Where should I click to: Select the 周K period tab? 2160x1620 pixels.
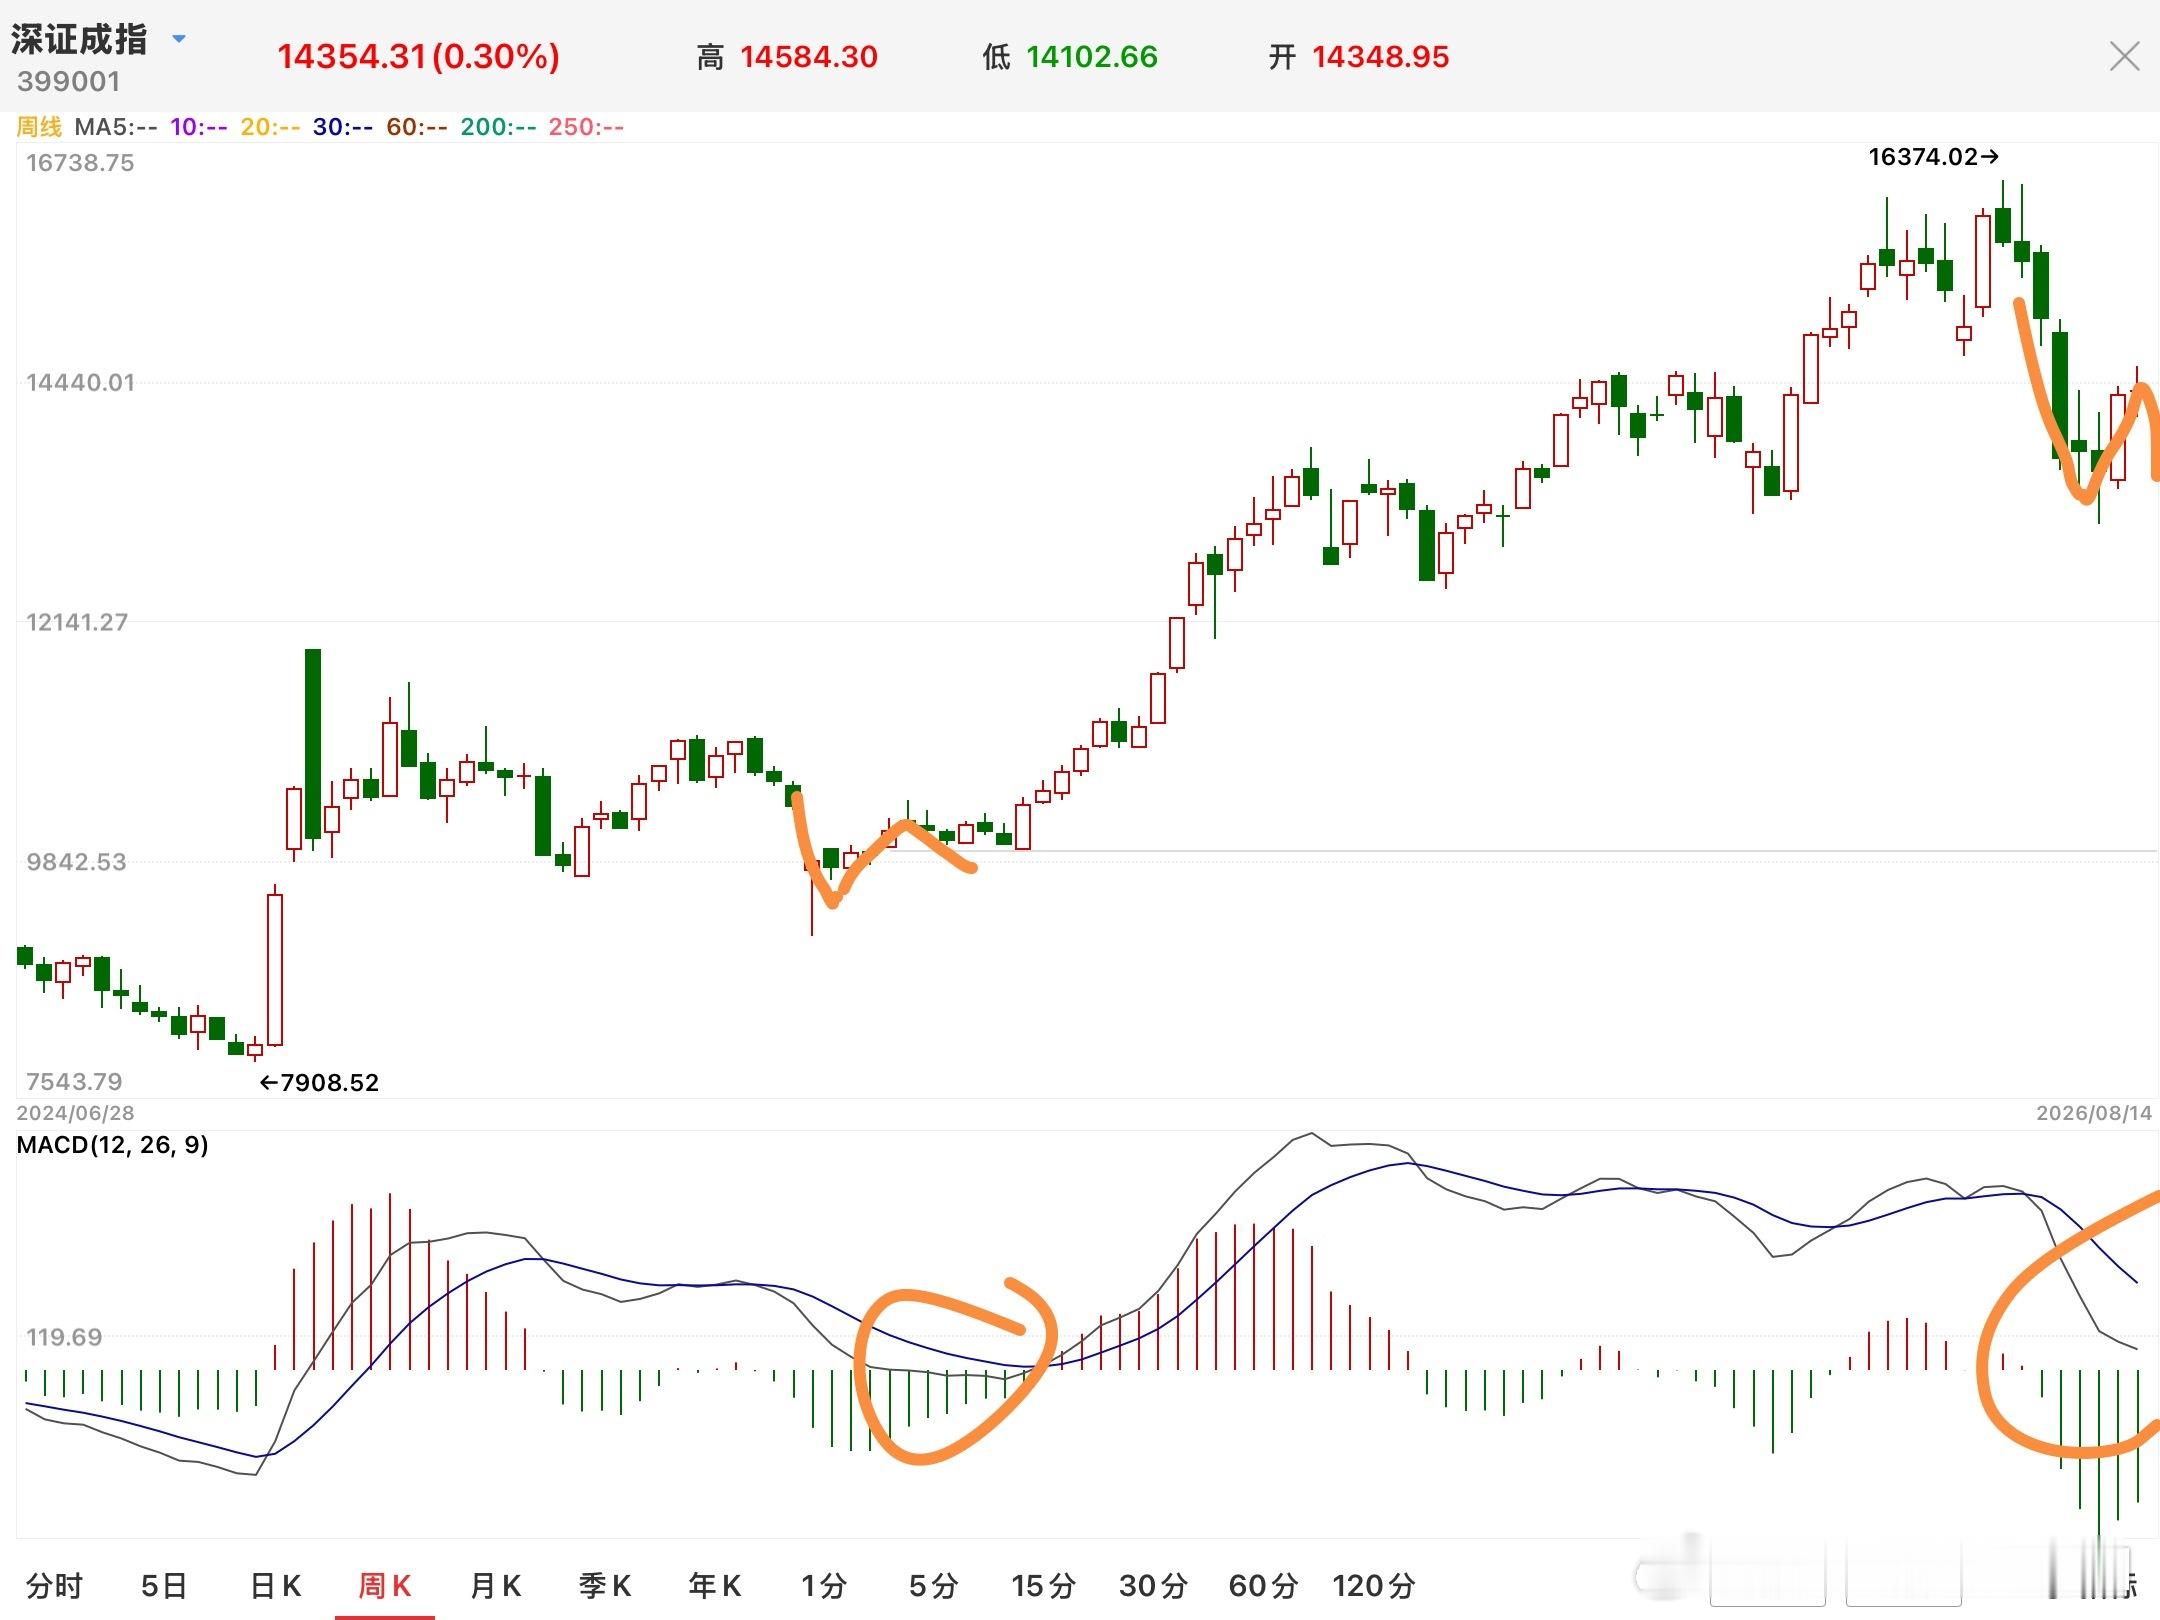(385, 1585)
